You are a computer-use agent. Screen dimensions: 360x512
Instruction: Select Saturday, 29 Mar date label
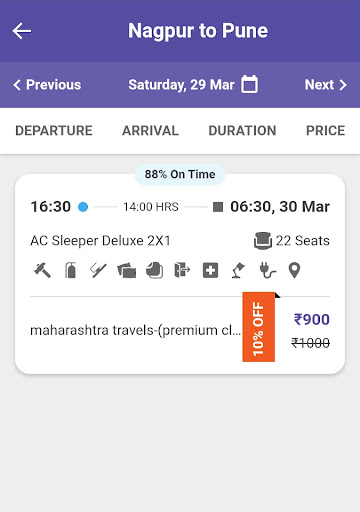(181, 85)
